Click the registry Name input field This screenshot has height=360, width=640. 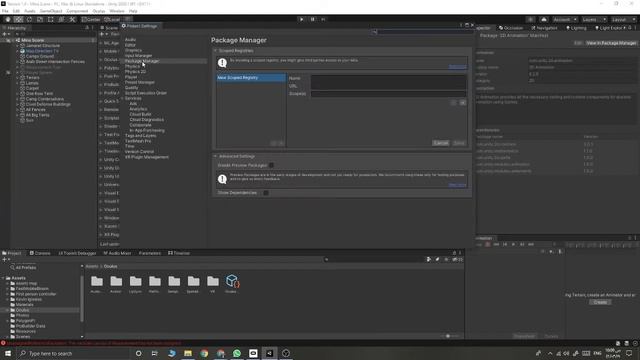click(x=388, y=78)
